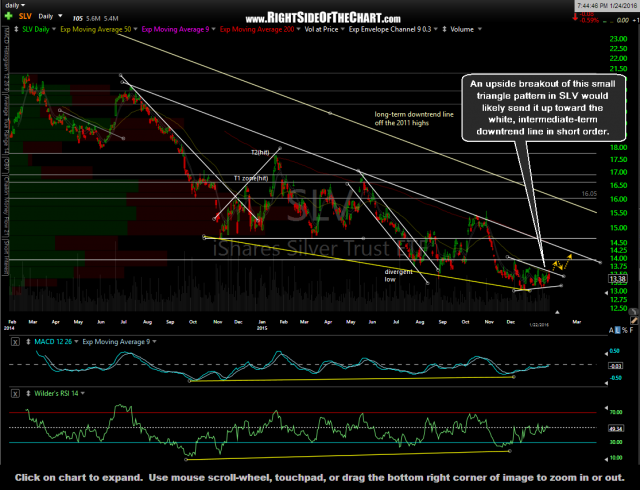
Task: Toggle the A auto-scale axis option
Action: coord(611,330)
